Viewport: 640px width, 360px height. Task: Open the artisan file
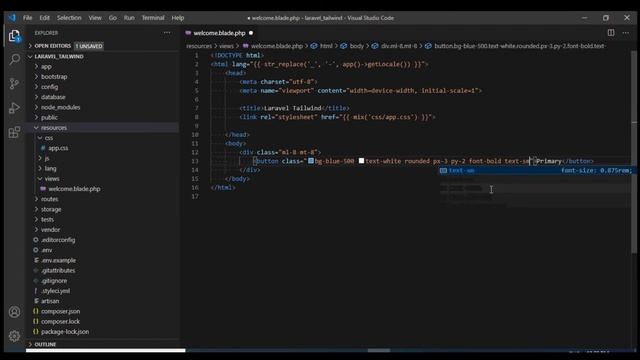(50, 301)
